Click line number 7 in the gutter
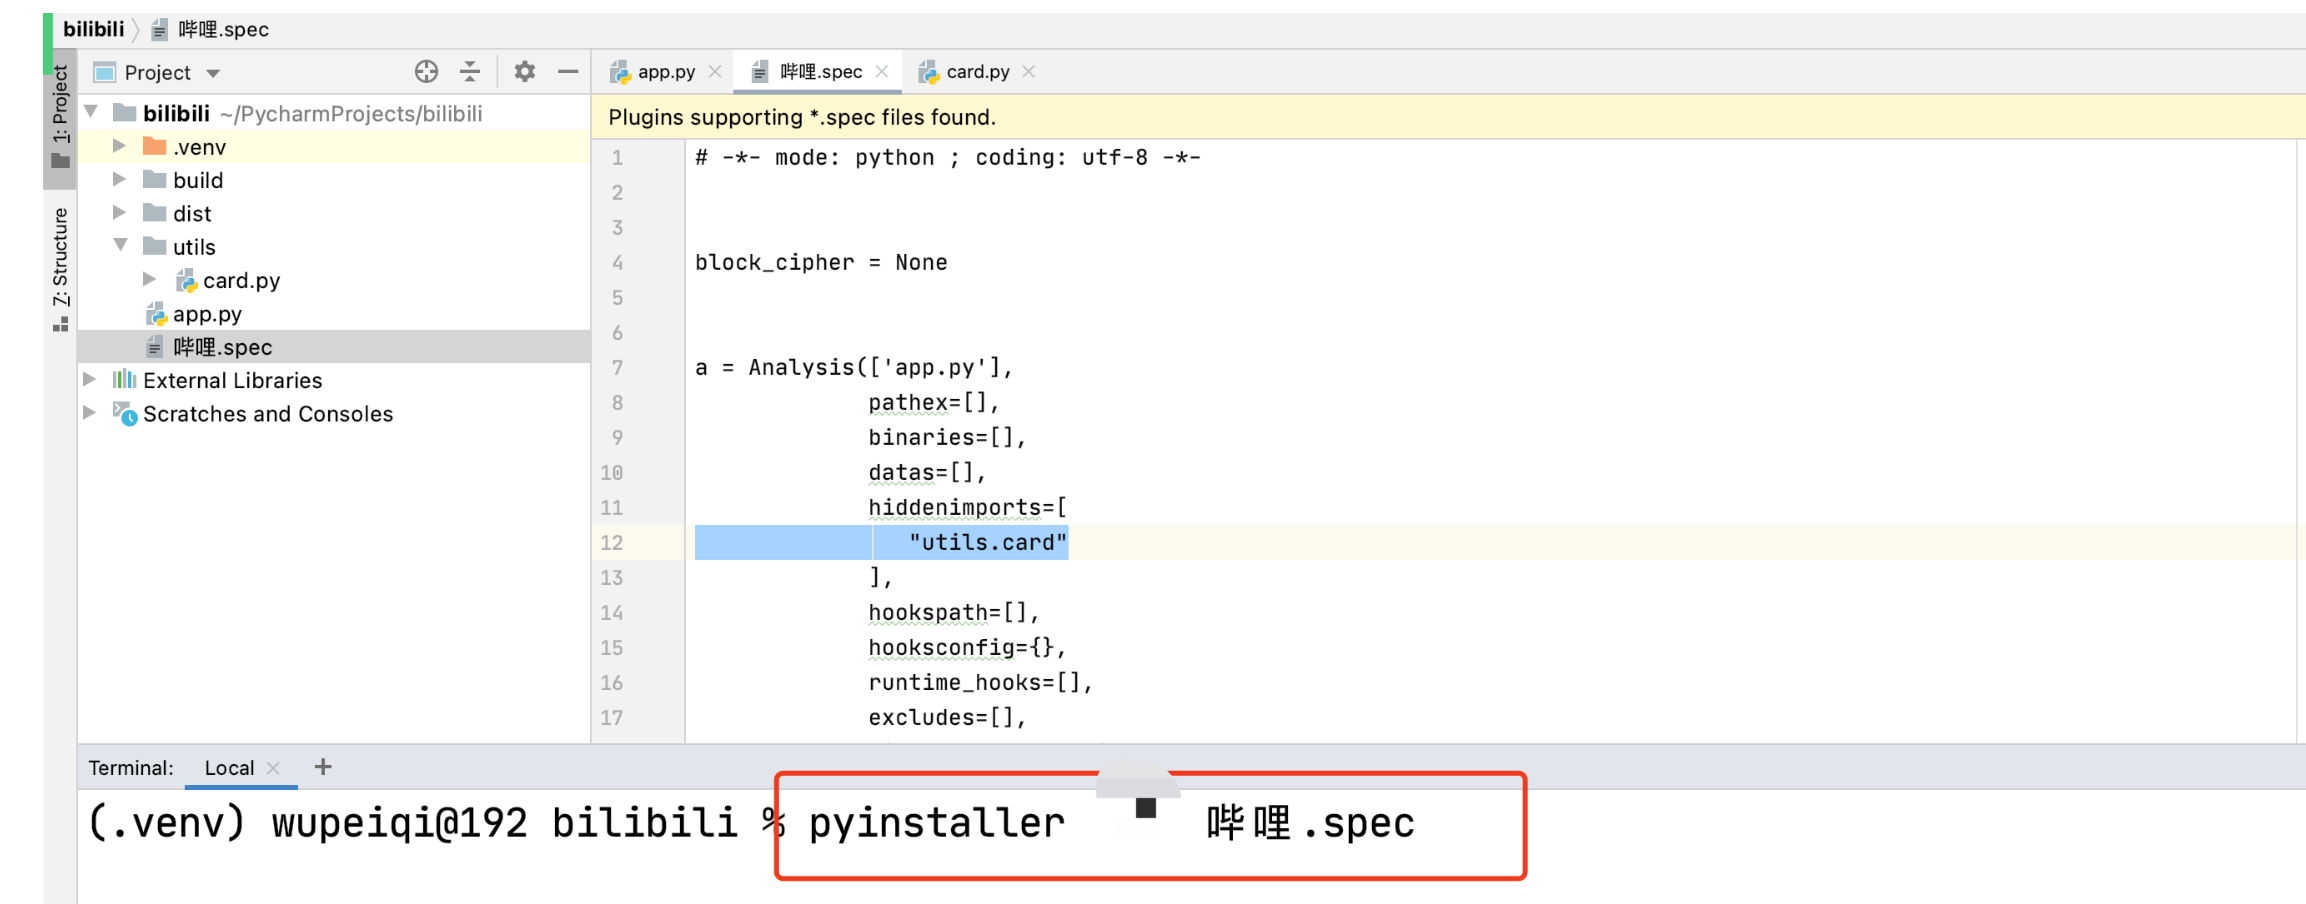The image size is (2306, 904). tap(617, 367)
